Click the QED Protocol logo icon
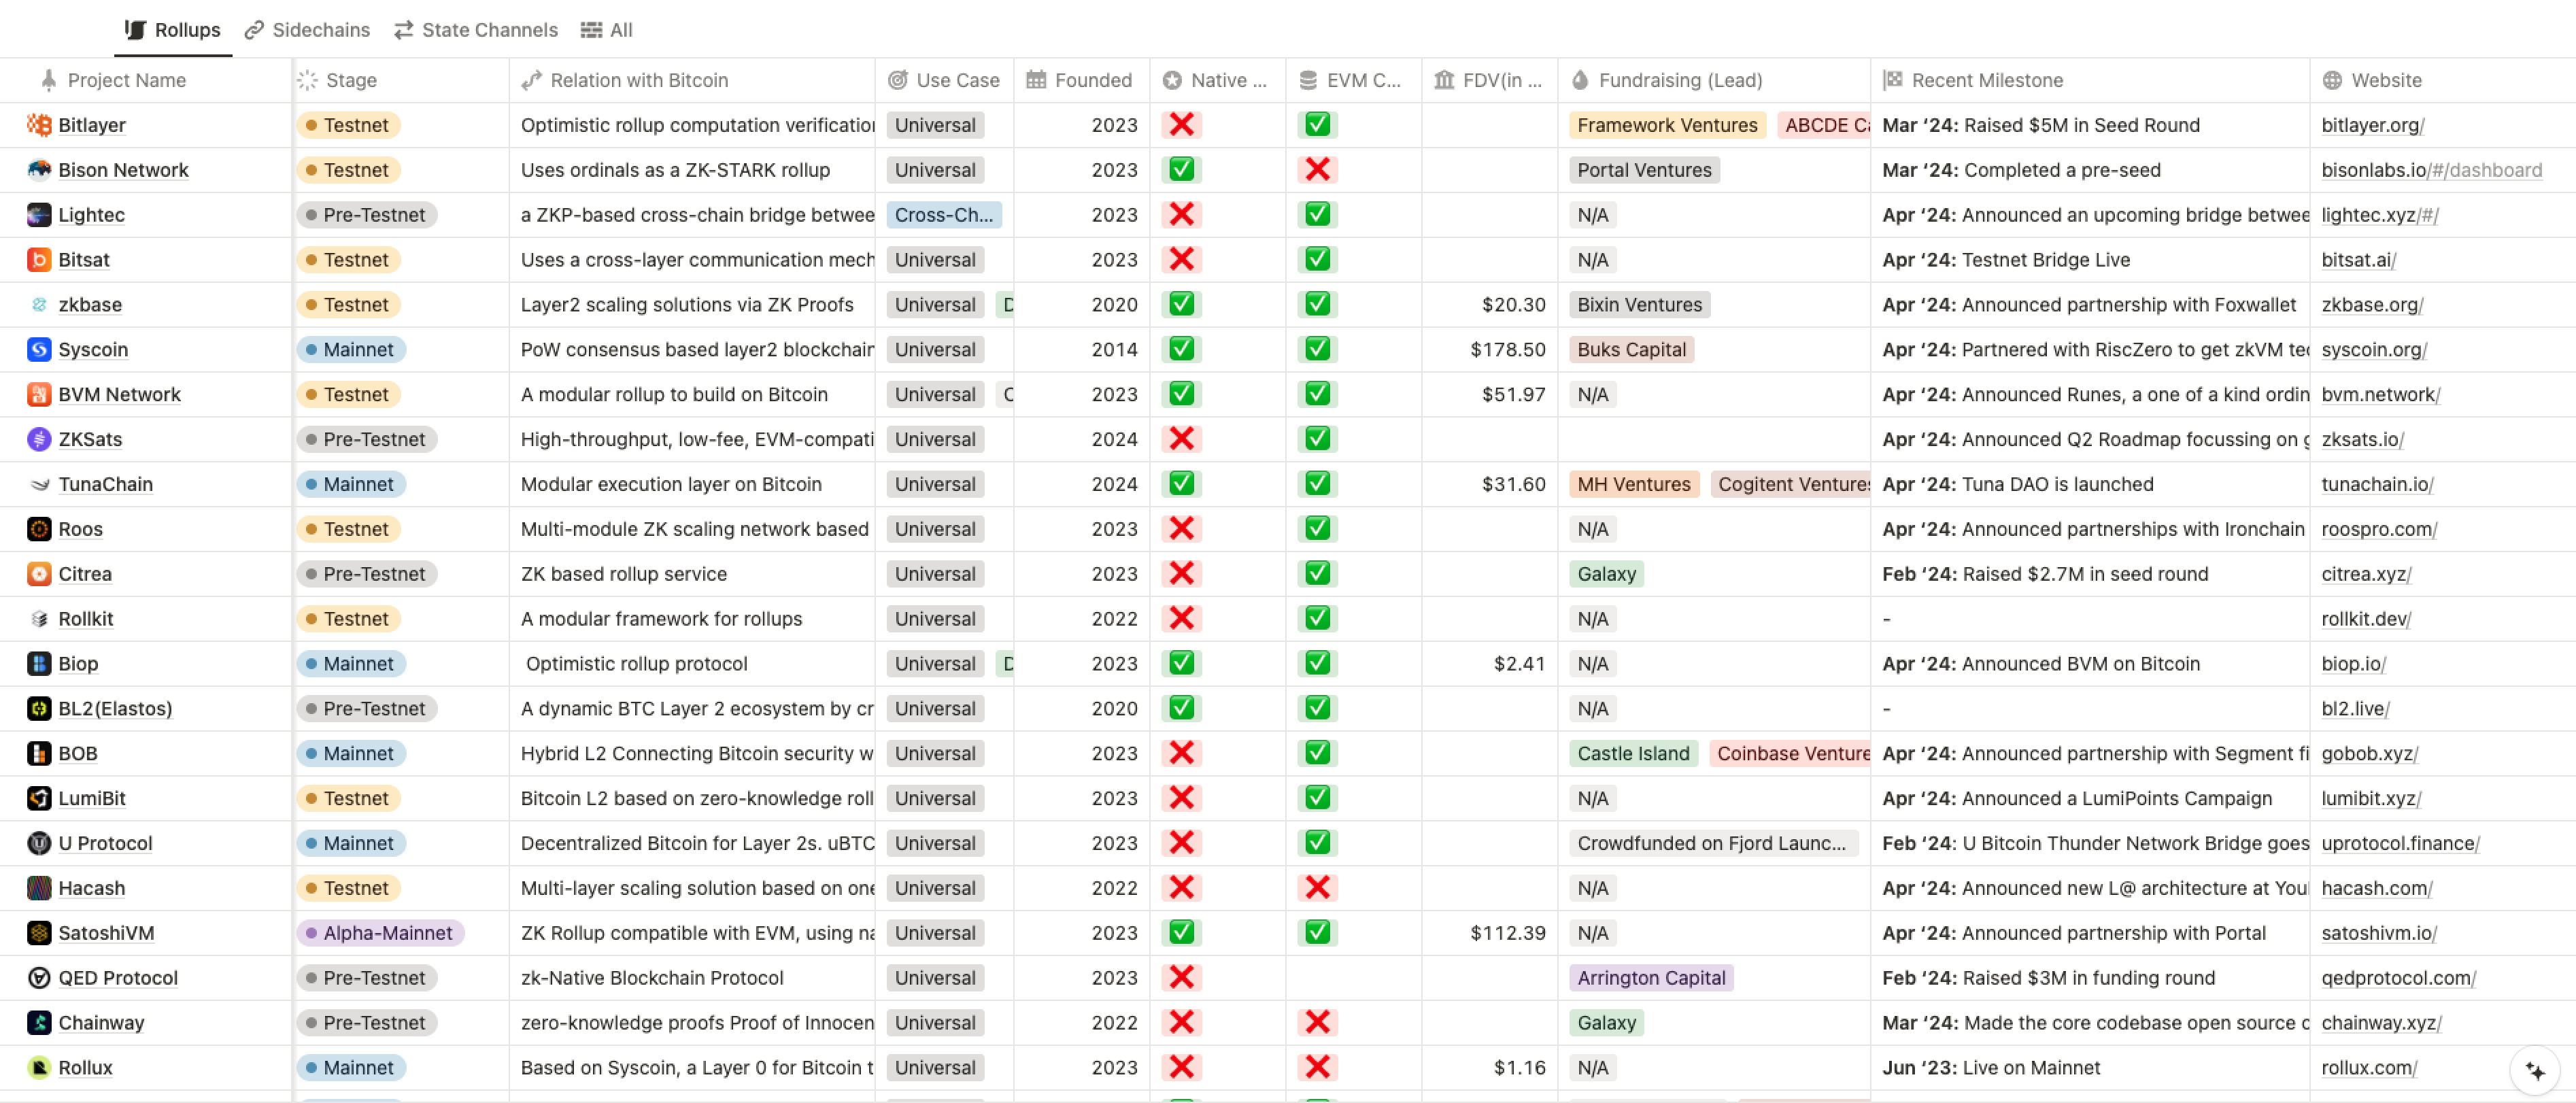Viewport: 2576px width, 1103px height. (39, 978)
